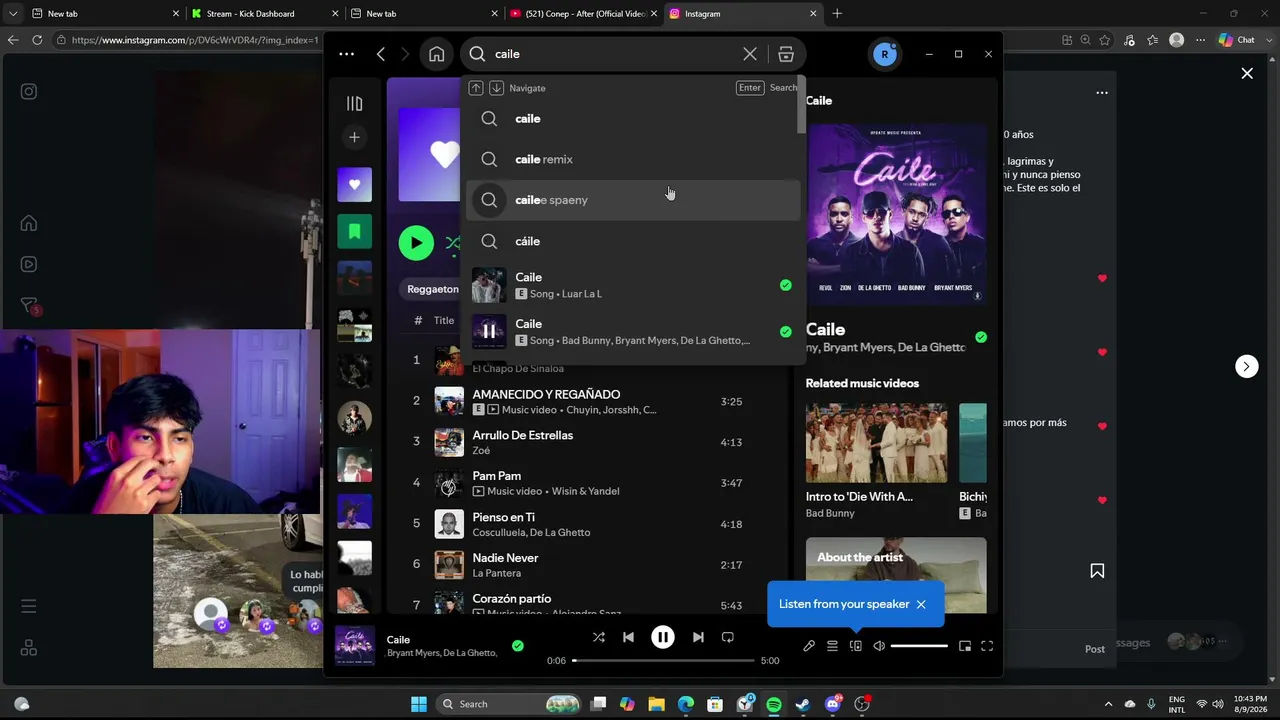This screenshot has width=1280, height=720.
Task: Clear the Spotify search field
Action: [x=750, y=54]
